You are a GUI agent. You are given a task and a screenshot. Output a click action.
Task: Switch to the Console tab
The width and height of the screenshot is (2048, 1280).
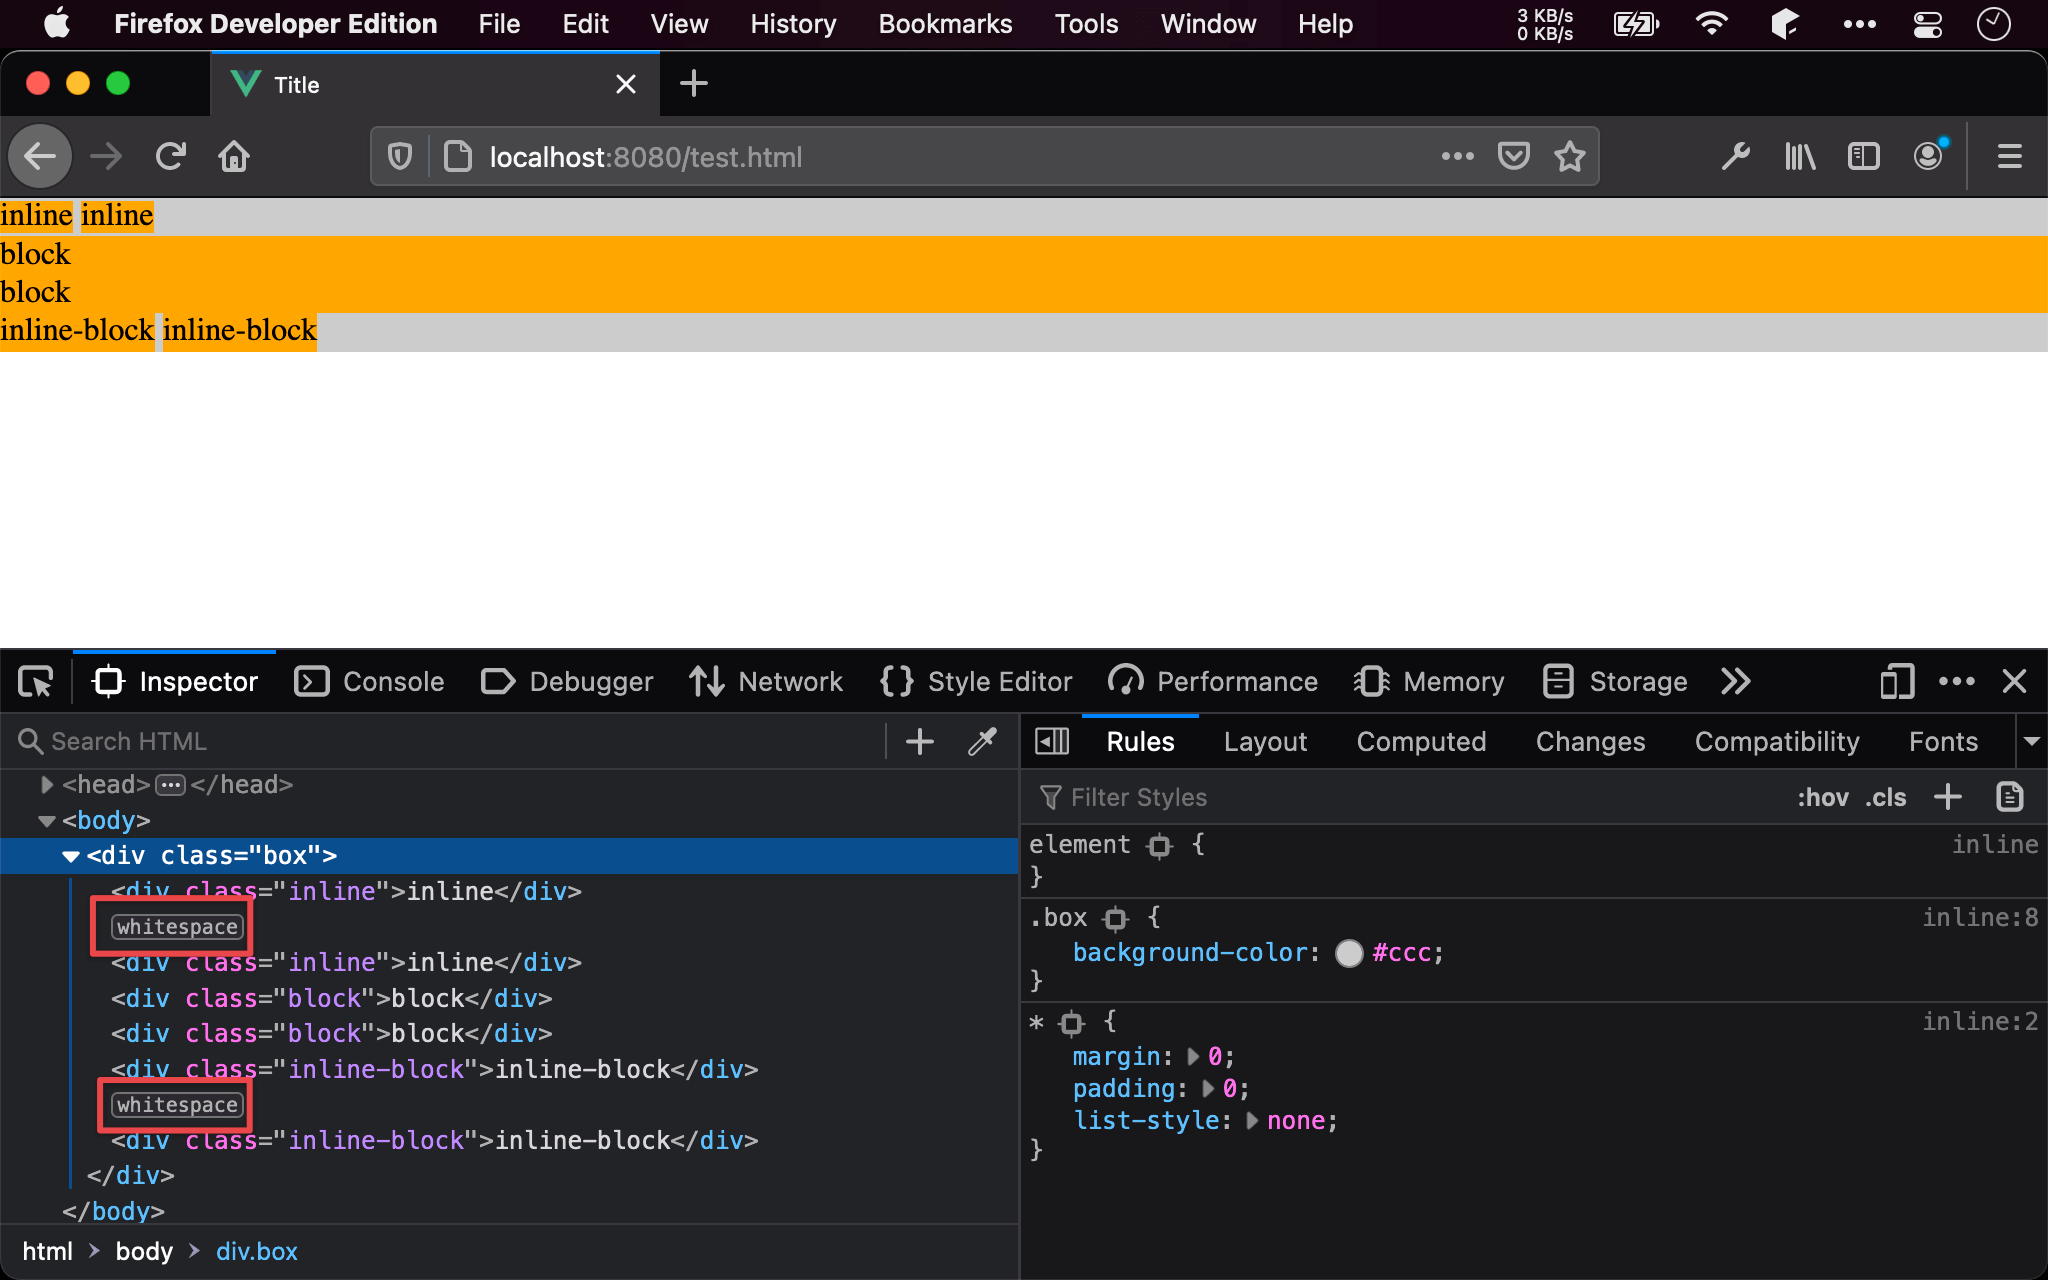370,682
